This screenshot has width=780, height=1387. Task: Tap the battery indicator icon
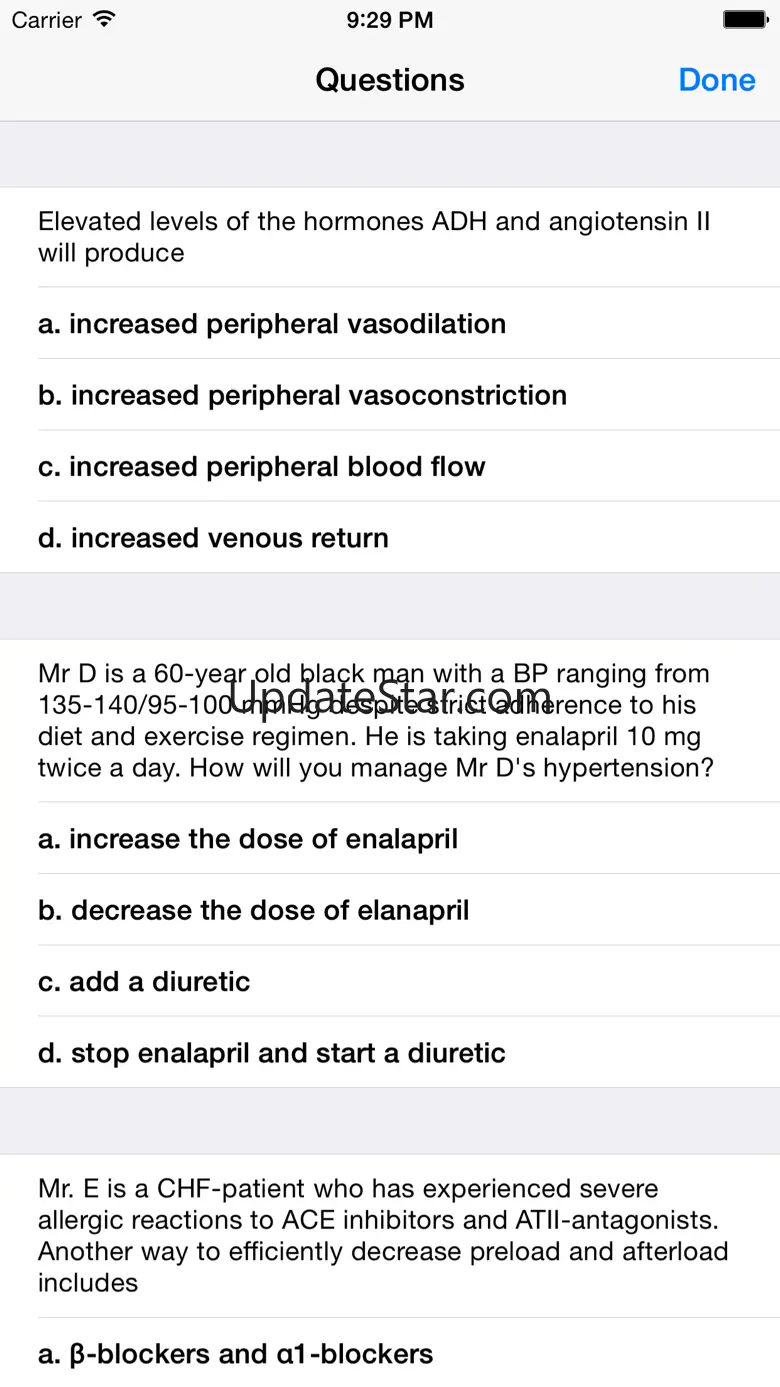click(745, 19)
